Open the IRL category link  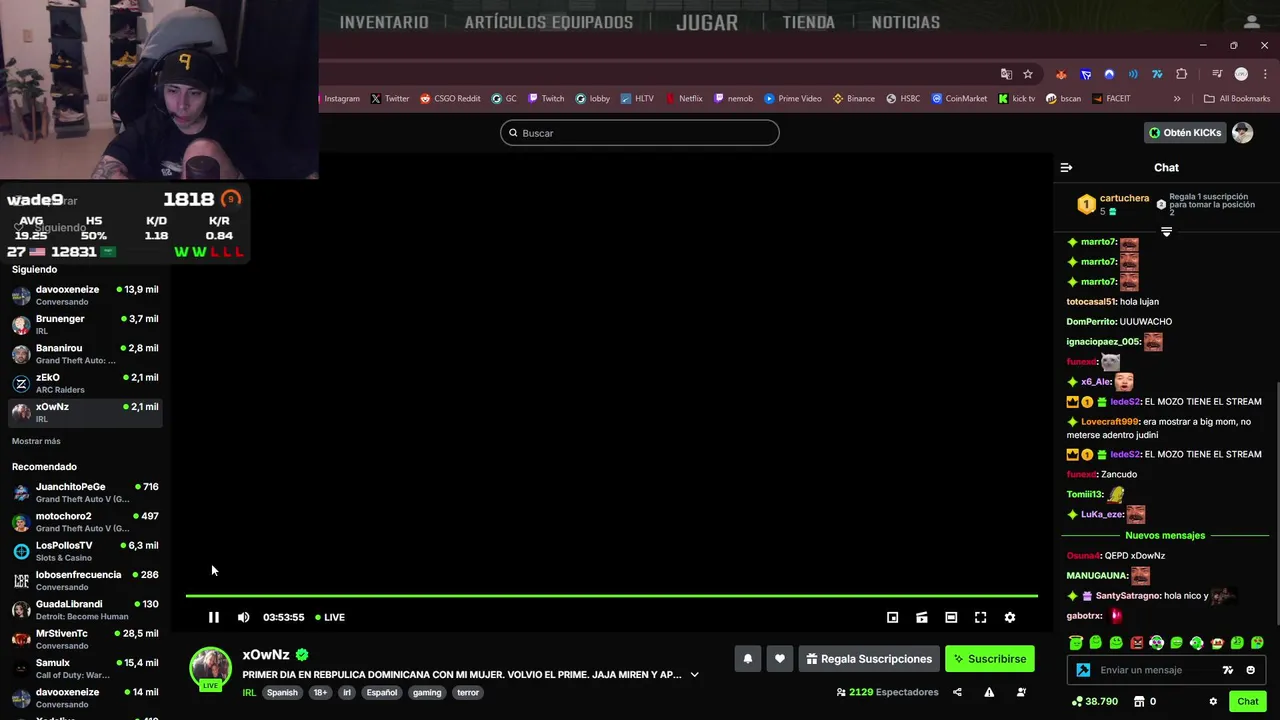249,692
